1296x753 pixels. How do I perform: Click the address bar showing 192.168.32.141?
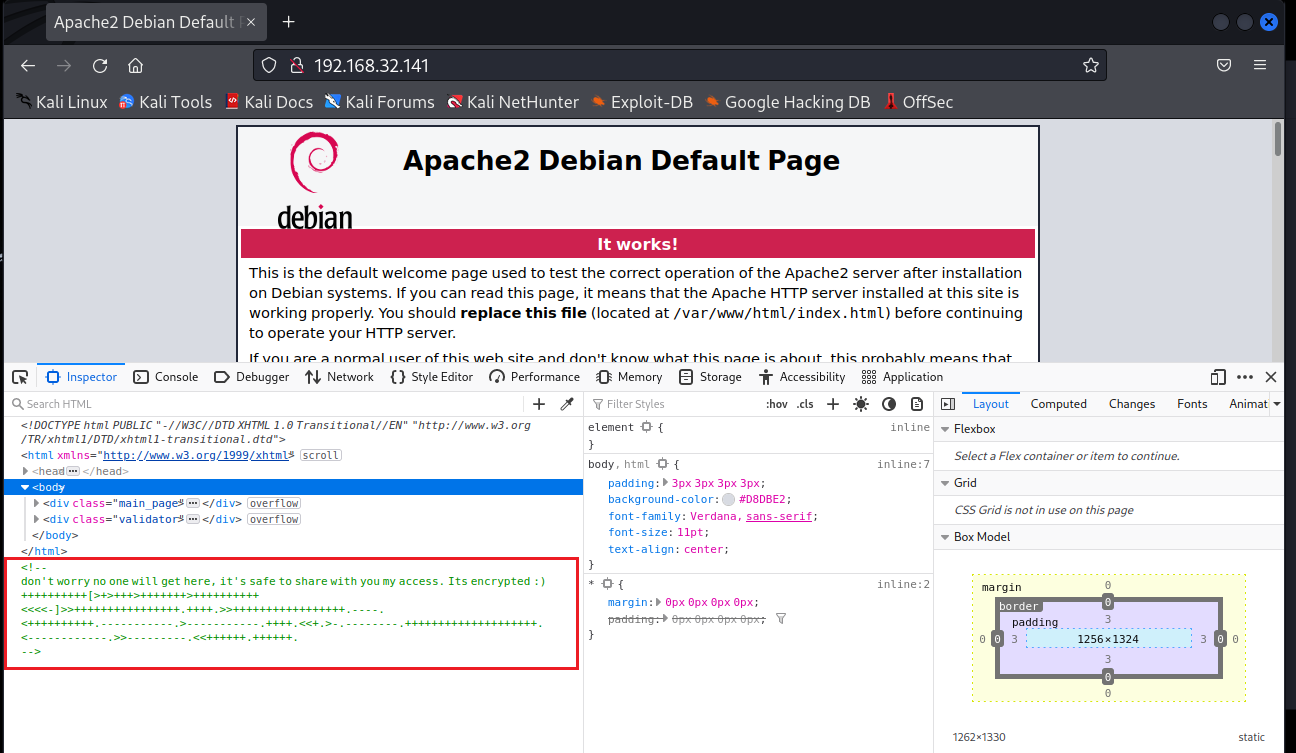click(680, 65)
